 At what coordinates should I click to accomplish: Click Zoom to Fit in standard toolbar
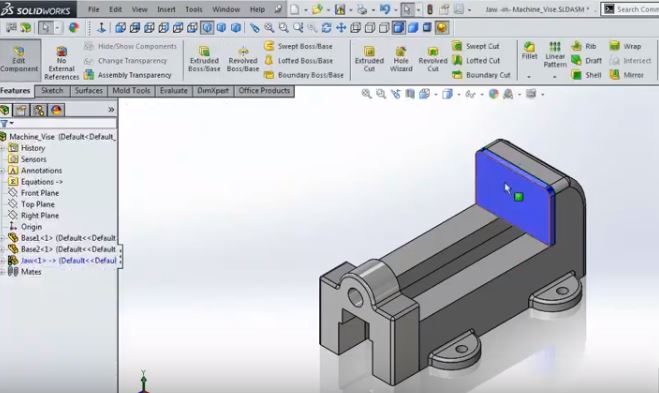(269, 28)
